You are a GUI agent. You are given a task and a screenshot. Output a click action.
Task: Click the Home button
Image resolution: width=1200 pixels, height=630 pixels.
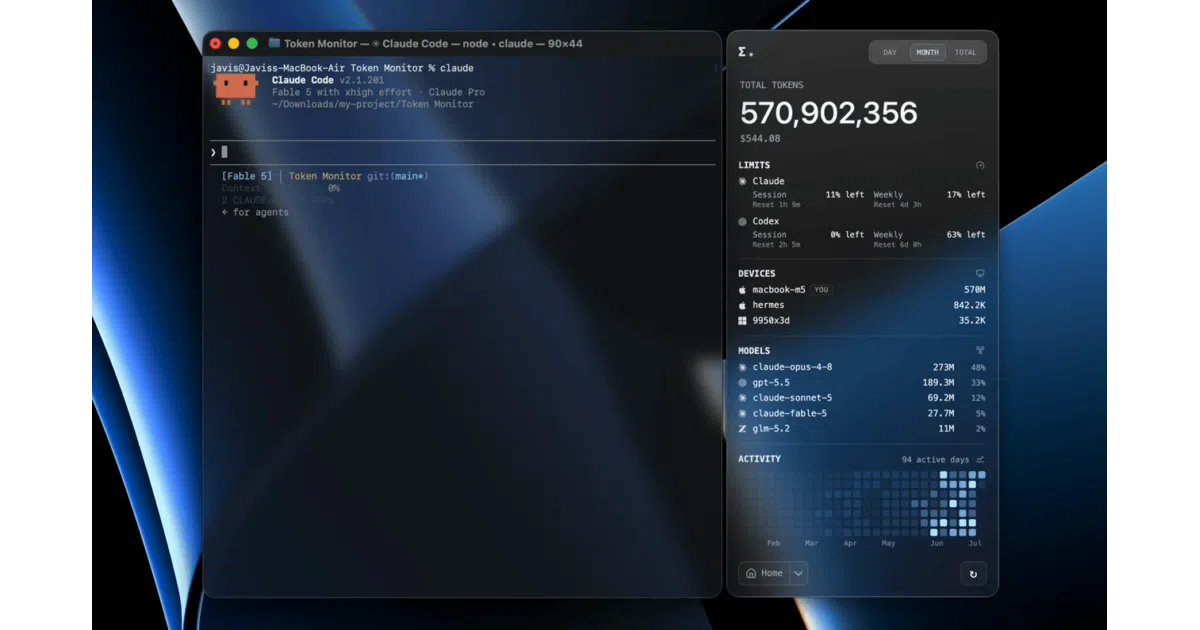(765, 573)
